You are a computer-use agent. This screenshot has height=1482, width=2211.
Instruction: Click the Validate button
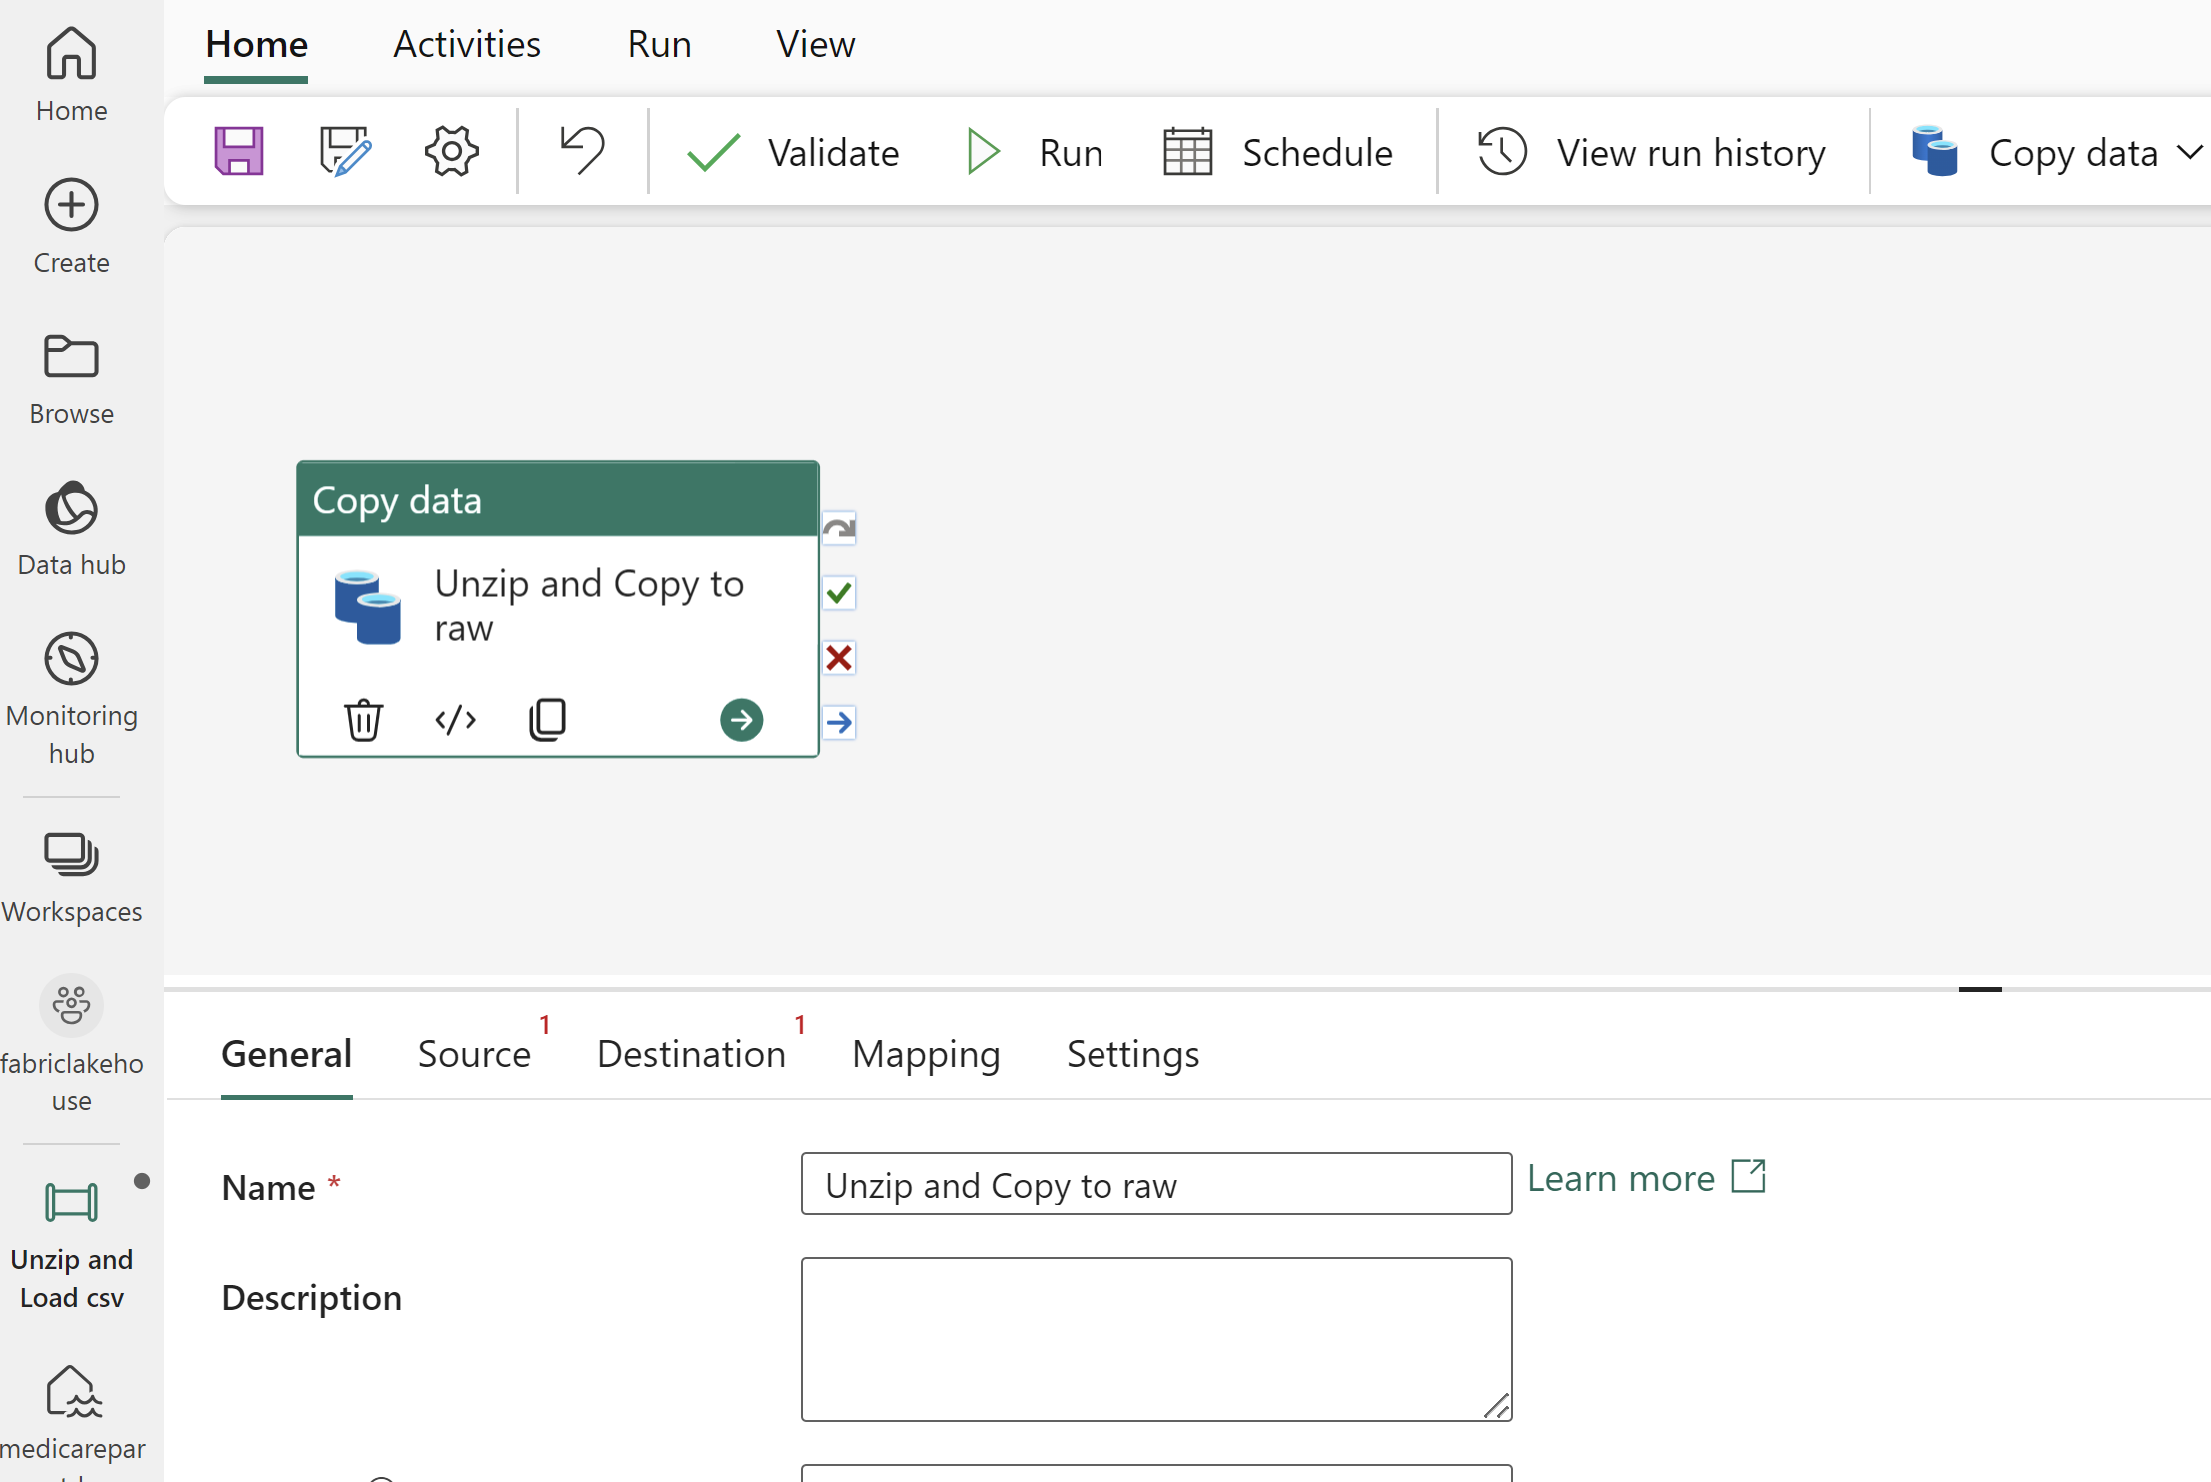tap(793, 153)
